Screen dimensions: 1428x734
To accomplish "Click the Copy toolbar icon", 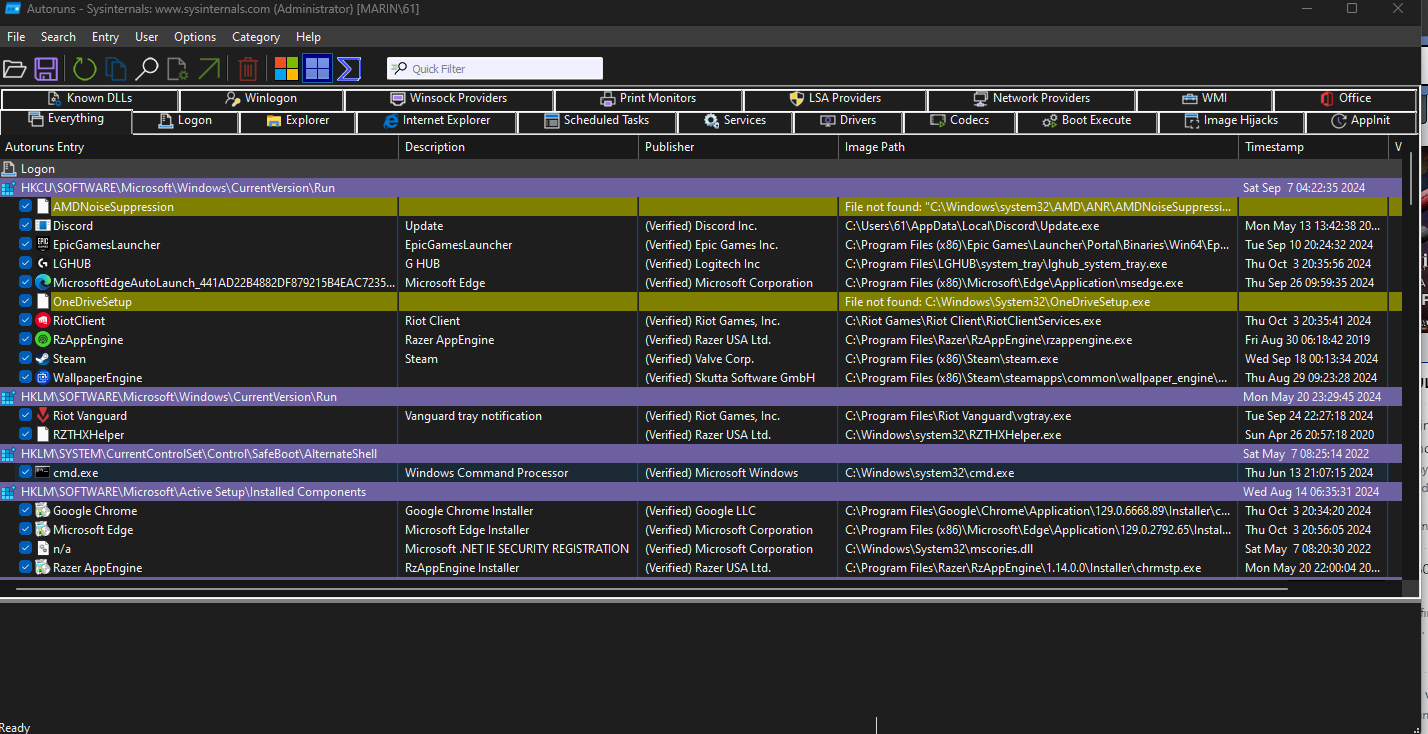I will click(x=116, y=69).
